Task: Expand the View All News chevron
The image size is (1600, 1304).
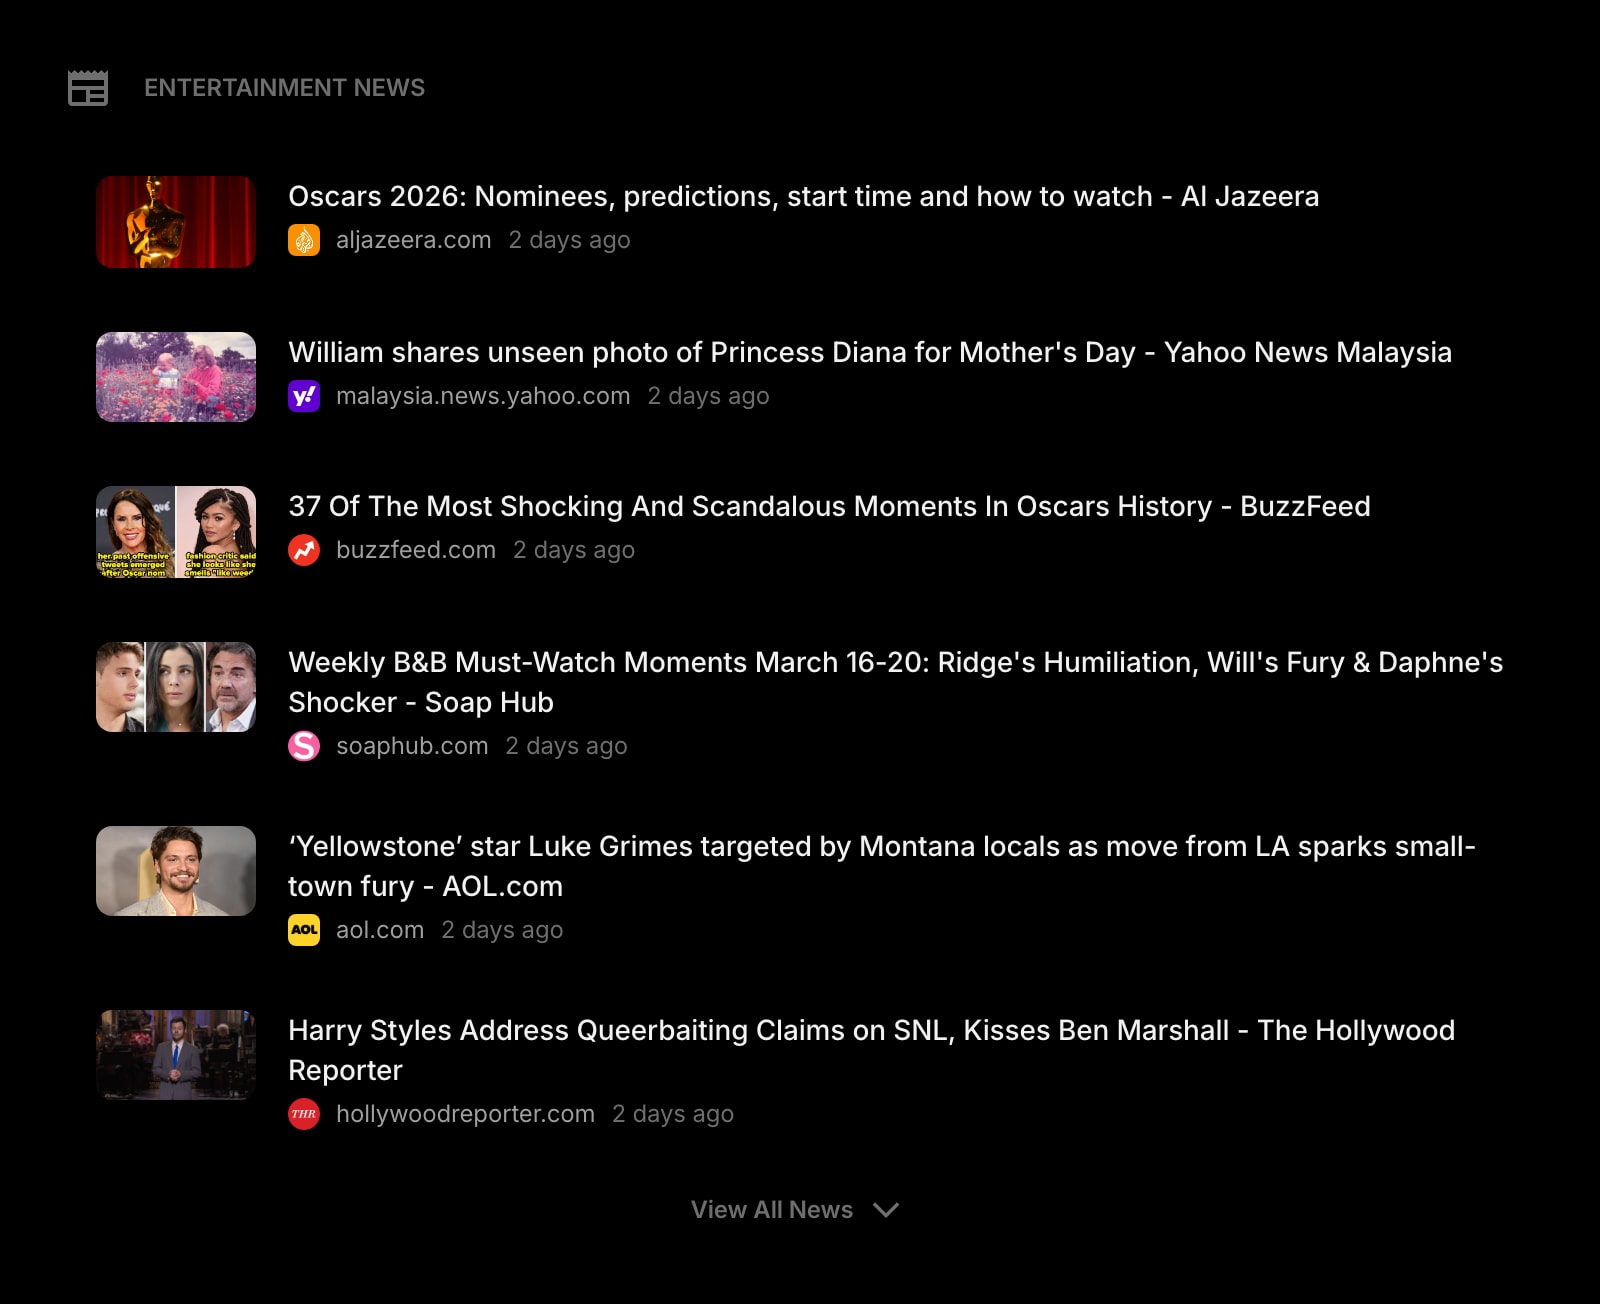Action: 886,1210
